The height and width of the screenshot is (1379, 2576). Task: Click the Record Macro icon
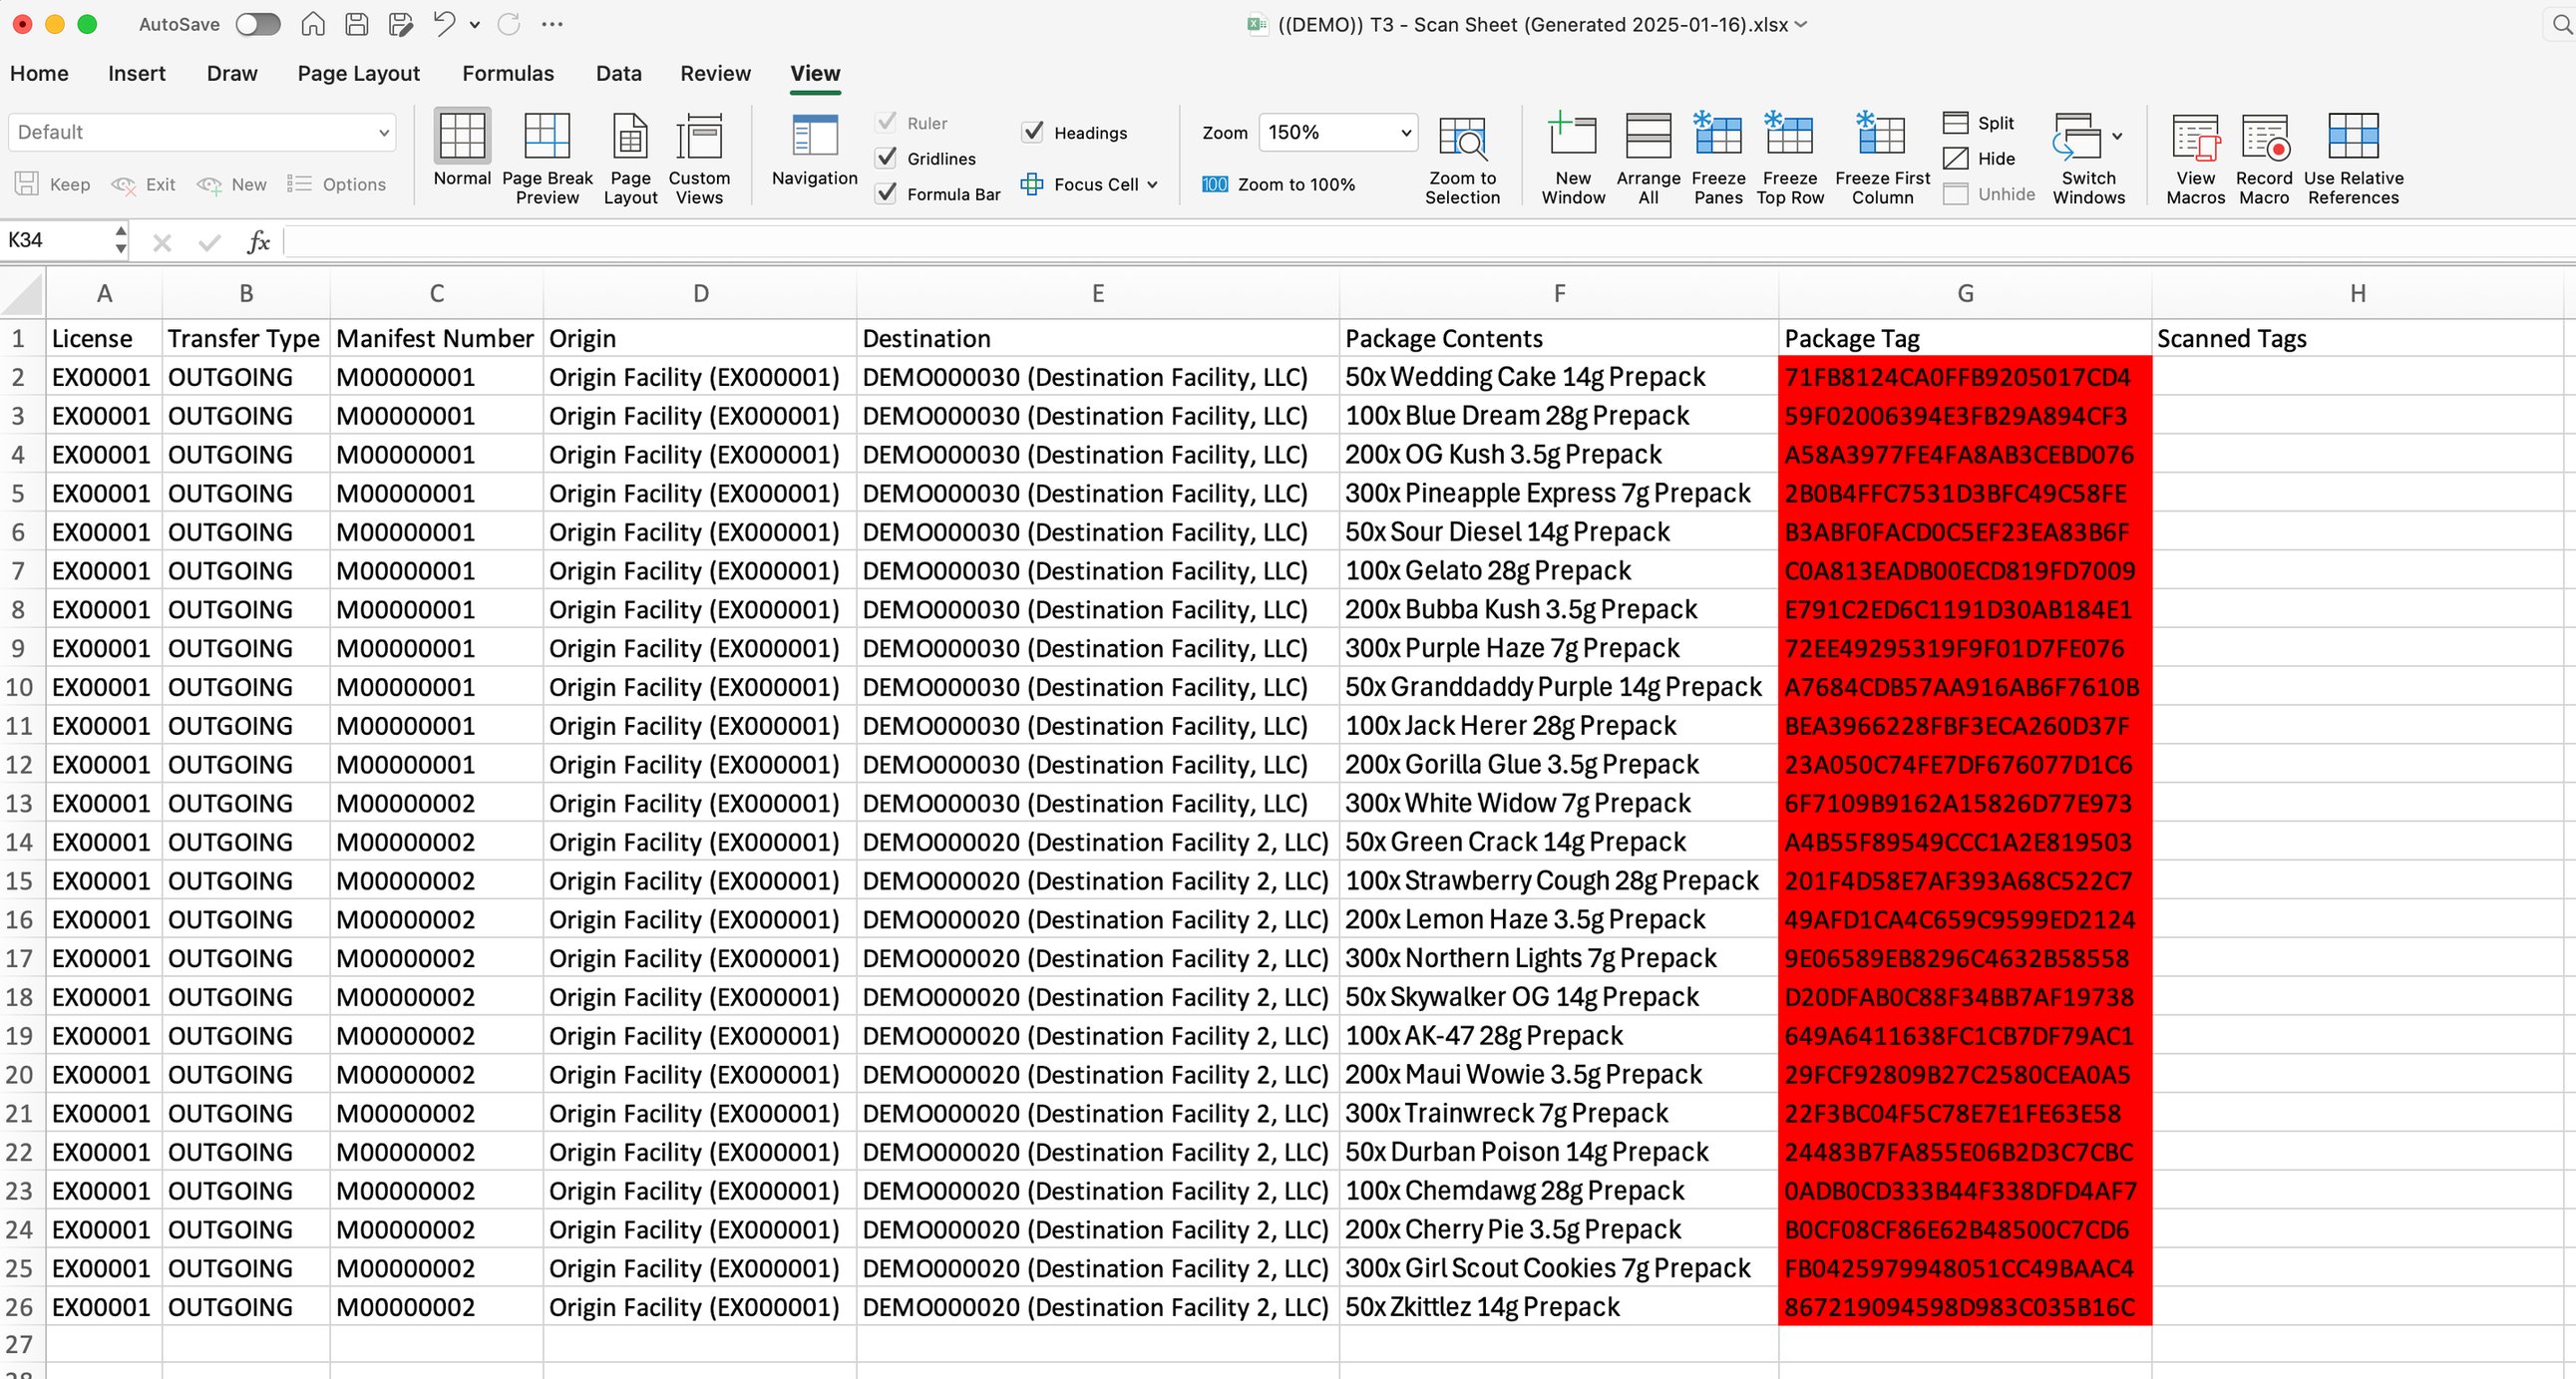coord(2263,136)
